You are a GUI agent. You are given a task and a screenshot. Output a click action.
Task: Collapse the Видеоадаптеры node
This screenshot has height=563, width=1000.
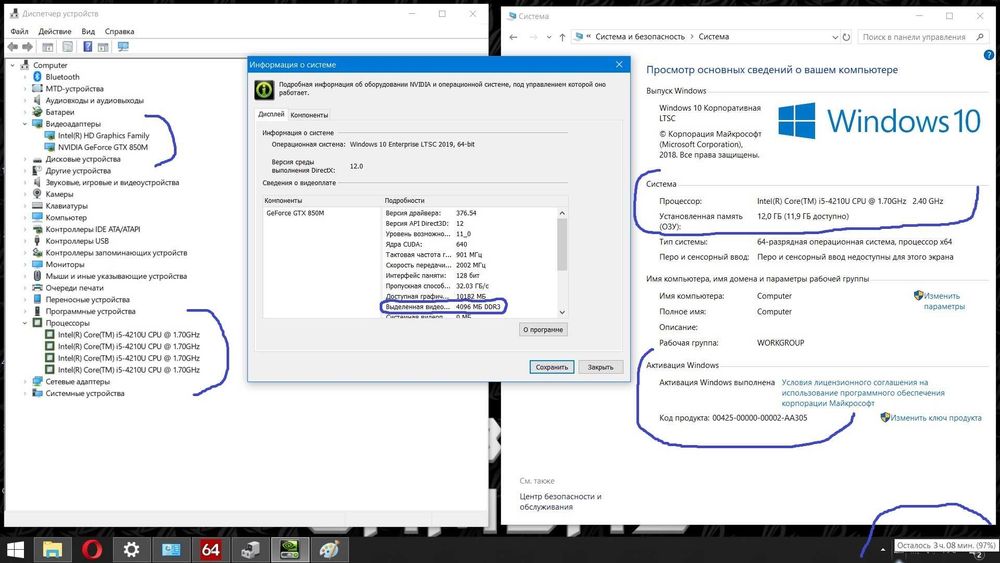click(x=25, y=124)
